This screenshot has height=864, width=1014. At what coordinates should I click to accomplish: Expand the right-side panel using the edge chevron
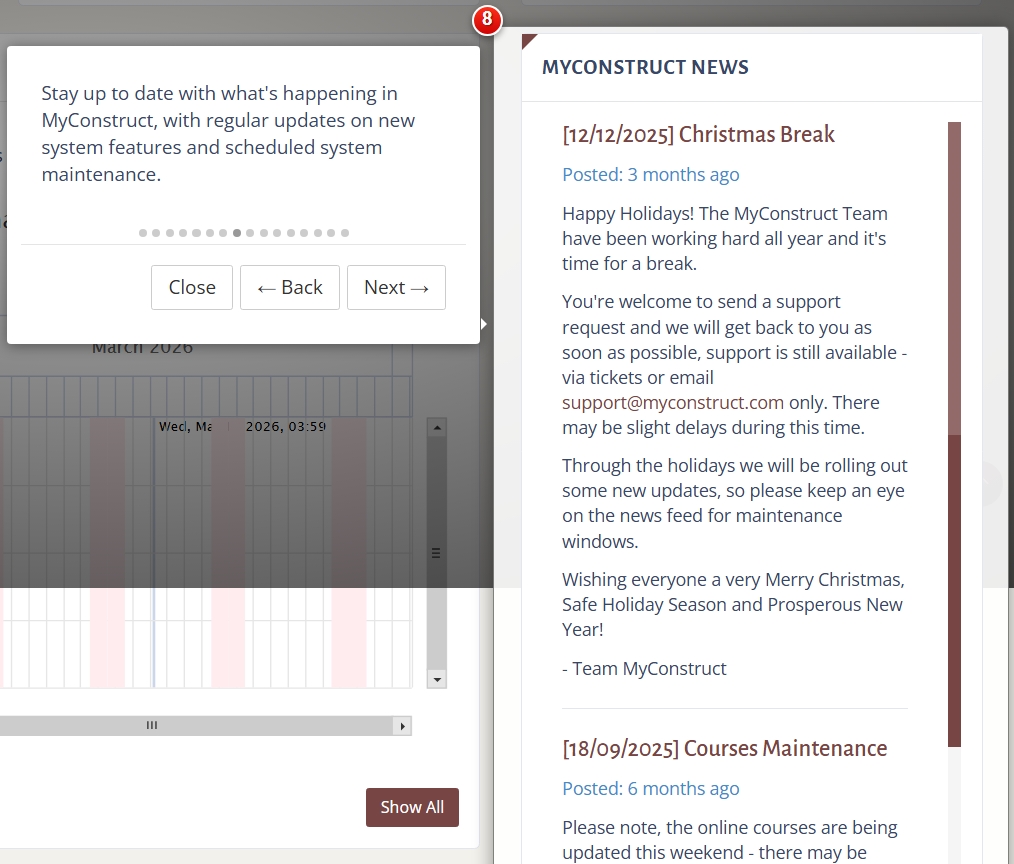tap(993, 484)
